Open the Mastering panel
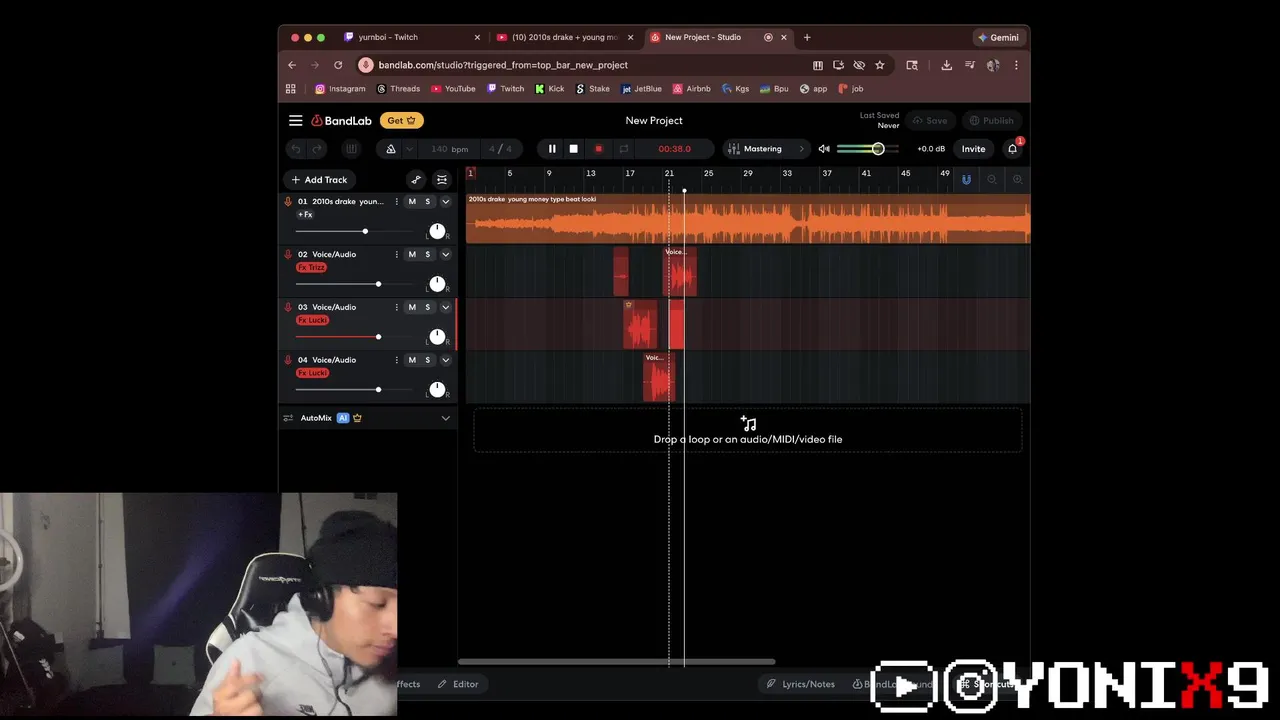Viewport: 1280px width, 720px height. coord(765,149)
